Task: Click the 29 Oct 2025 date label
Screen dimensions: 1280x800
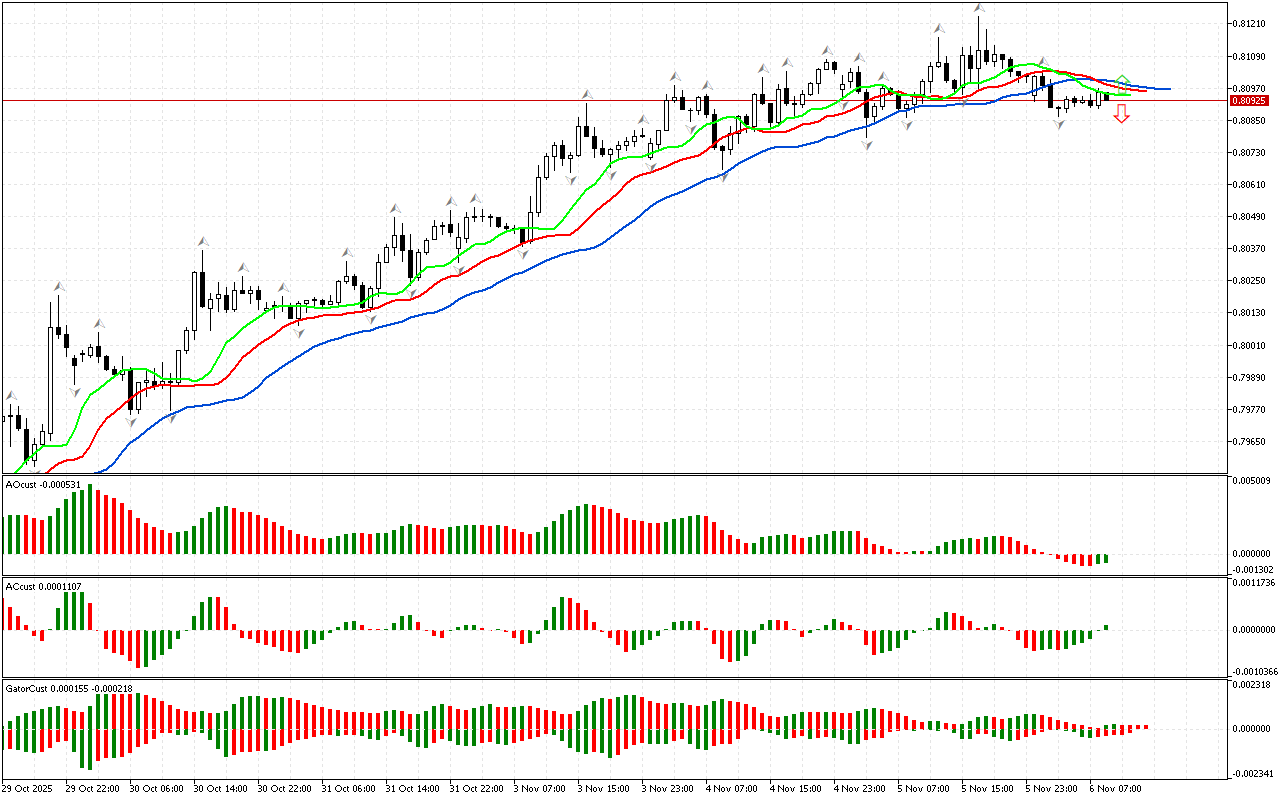Action: 28,788
